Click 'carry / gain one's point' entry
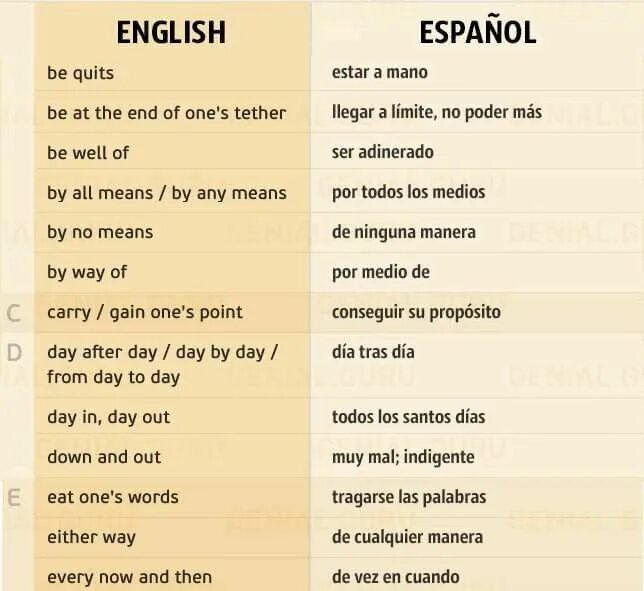 click(x=145, y=313)
